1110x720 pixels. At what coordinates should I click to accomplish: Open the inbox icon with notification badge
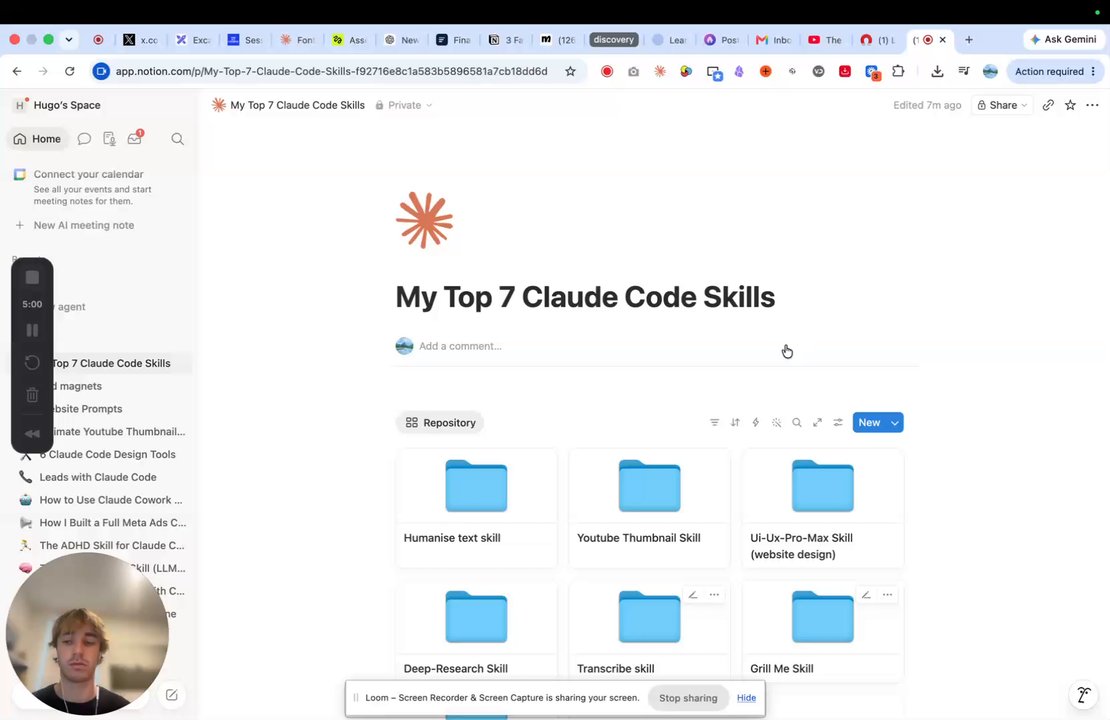coord(135,138)
